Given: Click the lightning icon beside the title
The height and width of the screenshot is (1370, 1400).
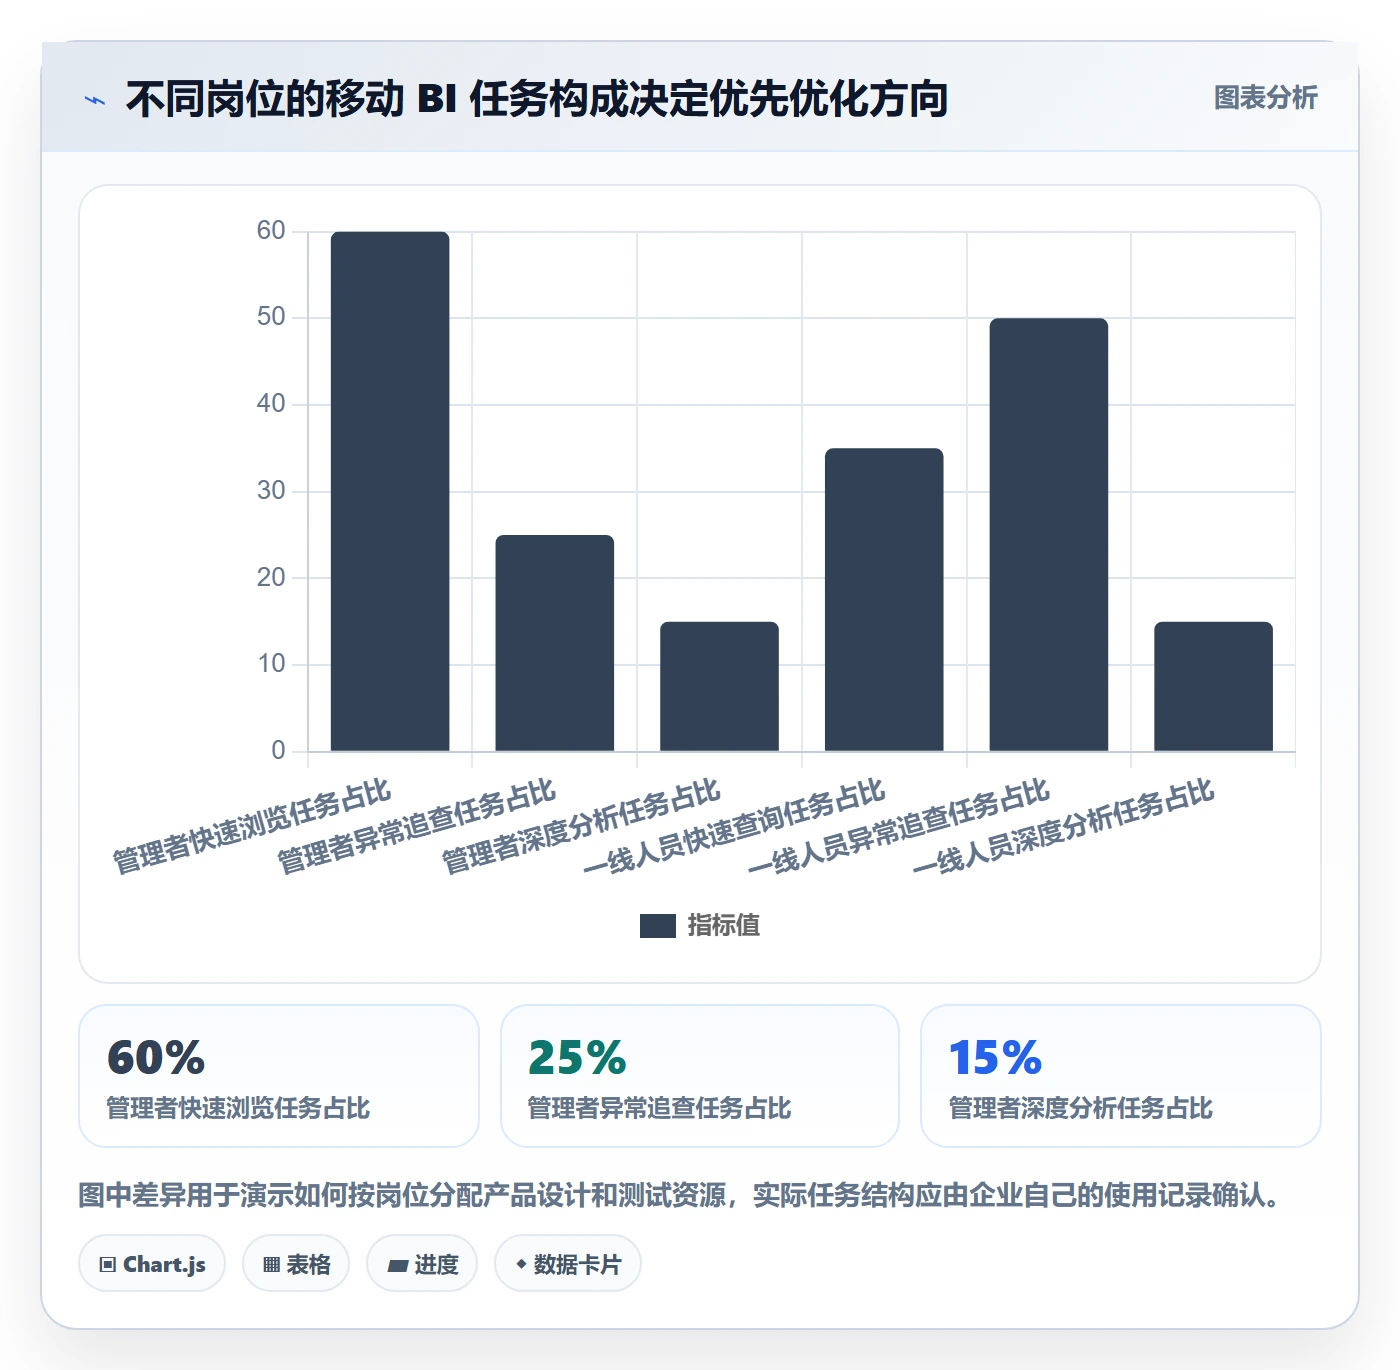Looking at the screenshot, I should pyautogui.click(x=95, y=100).
